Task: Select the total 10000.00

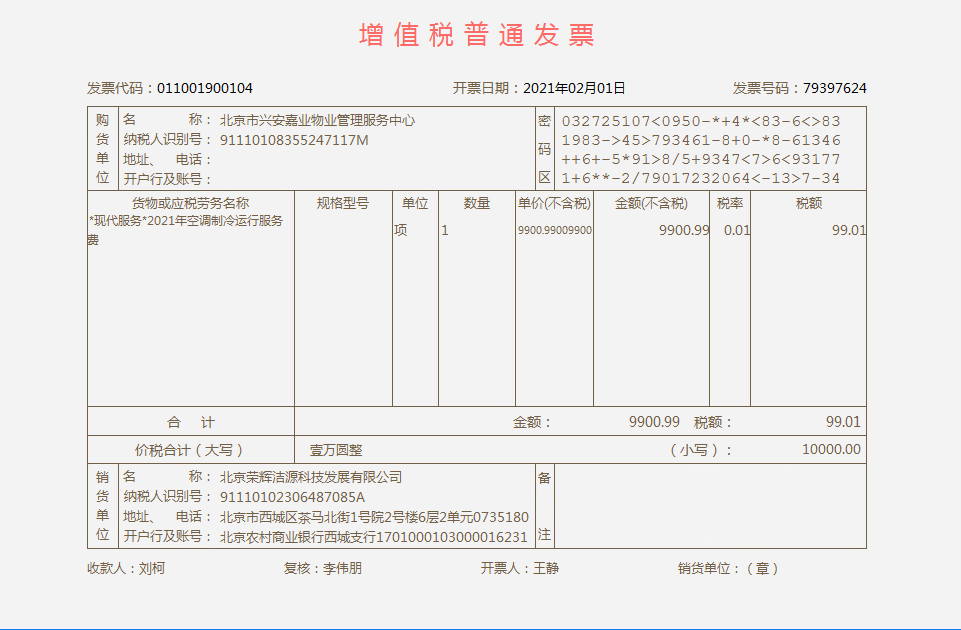Action: [832, 450]
